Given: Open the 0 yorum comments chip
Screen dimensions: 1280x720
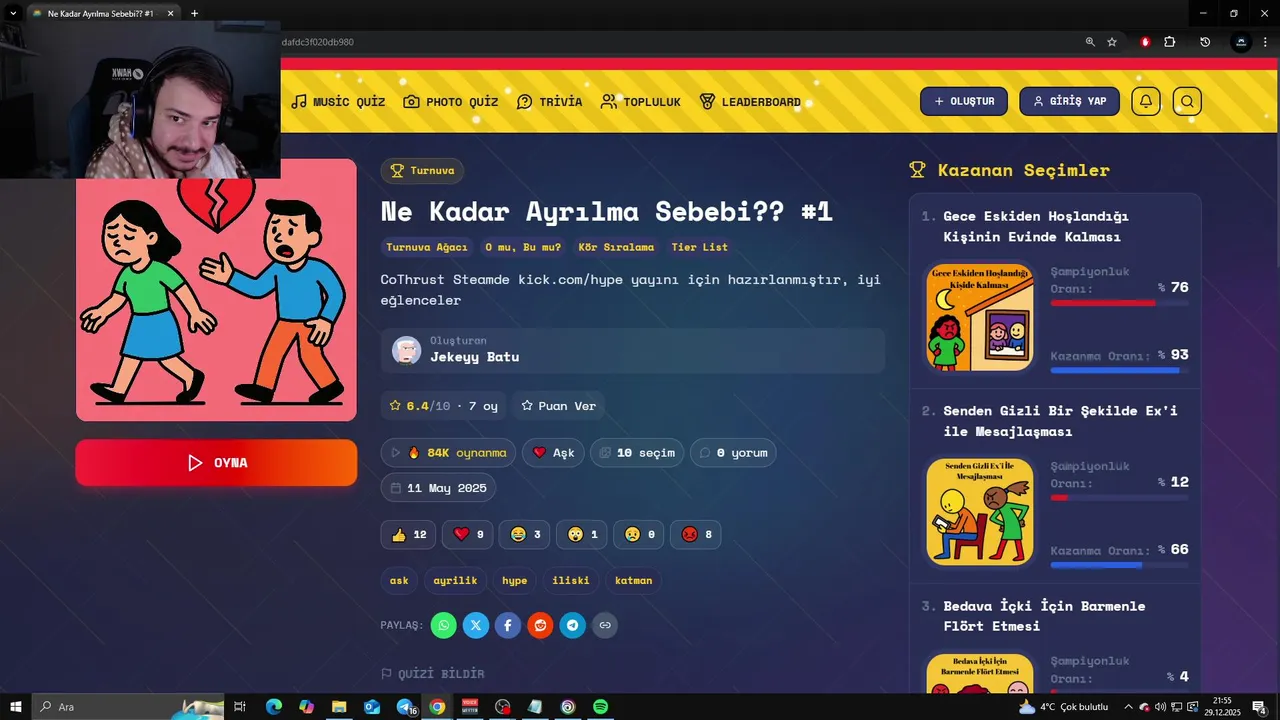Looking at the screenshot, I should click(733, 453).
